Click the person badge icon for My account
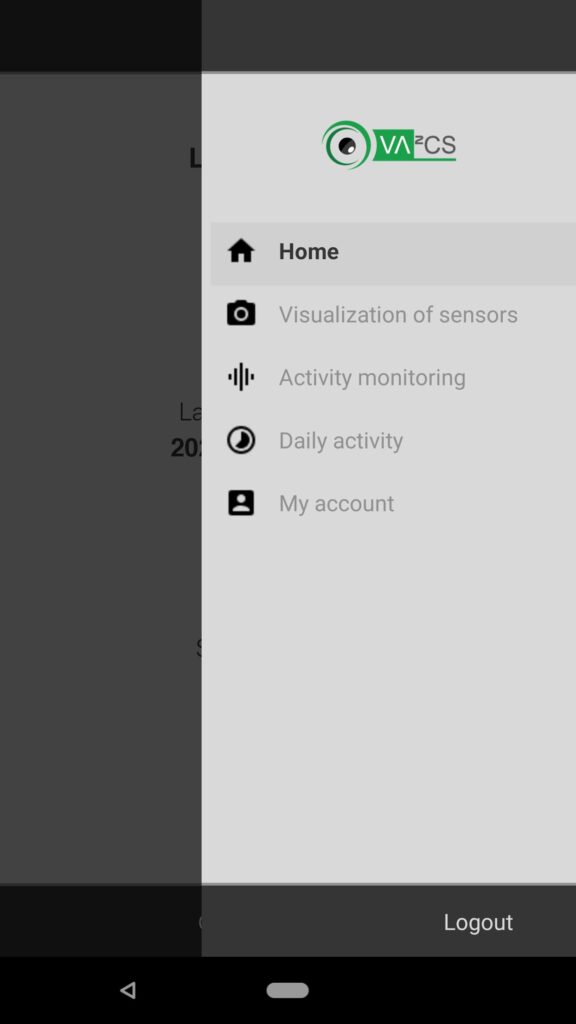The height and width of the screenshot is (1024, 576). point(241,503)
